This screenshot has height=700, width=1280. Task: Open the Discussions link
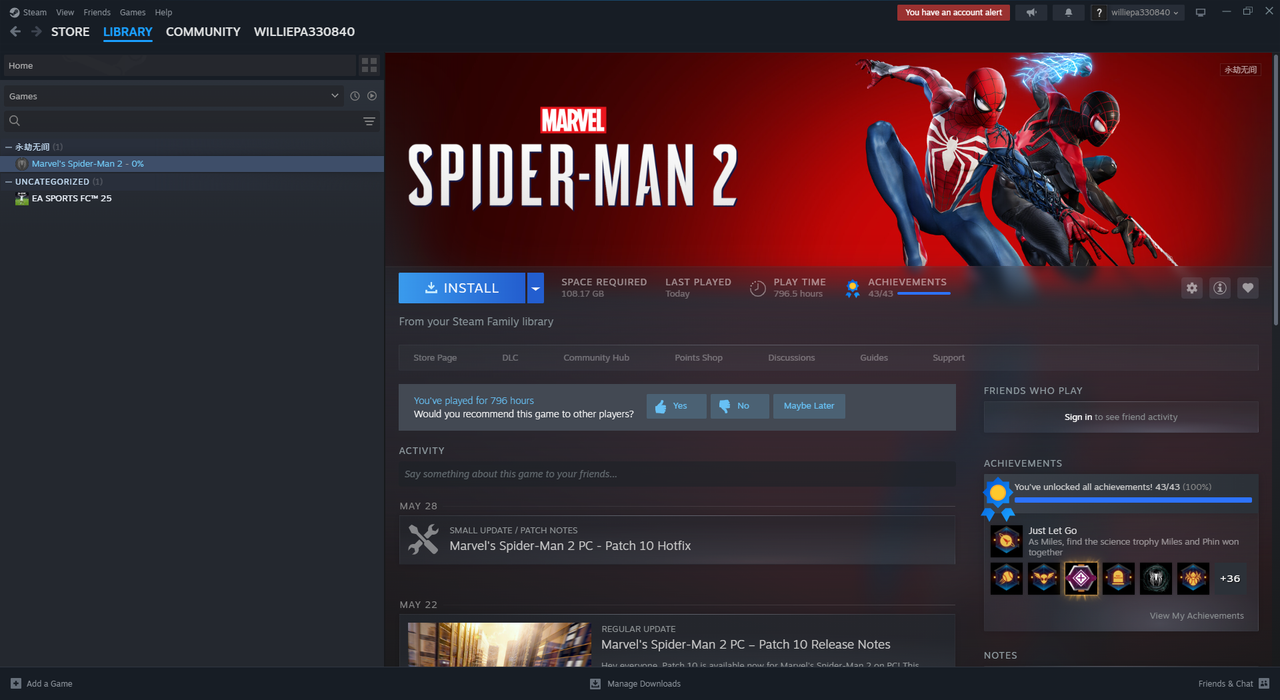(x=791, y=358)
